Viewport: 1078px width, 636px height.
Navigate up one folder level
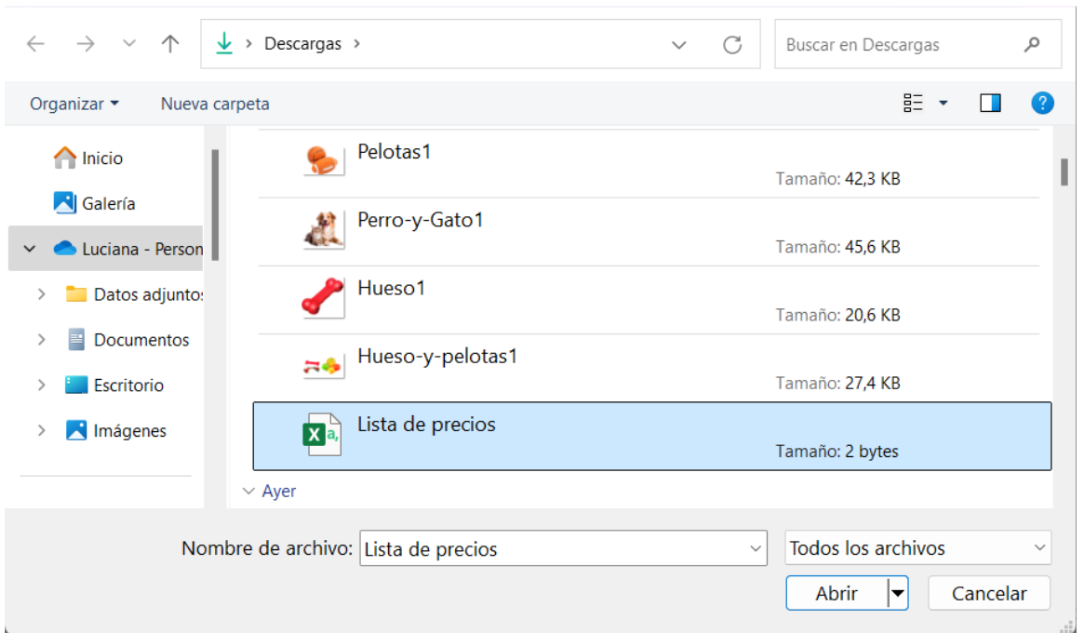170,44
